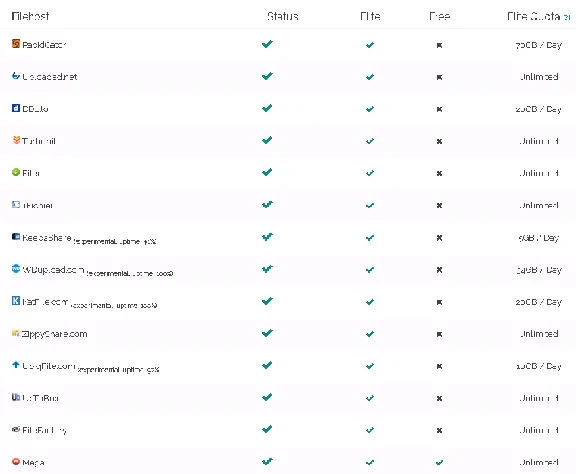
Task: Click the Elite column header
Action: pyautogui.click(x=370, y=16)
